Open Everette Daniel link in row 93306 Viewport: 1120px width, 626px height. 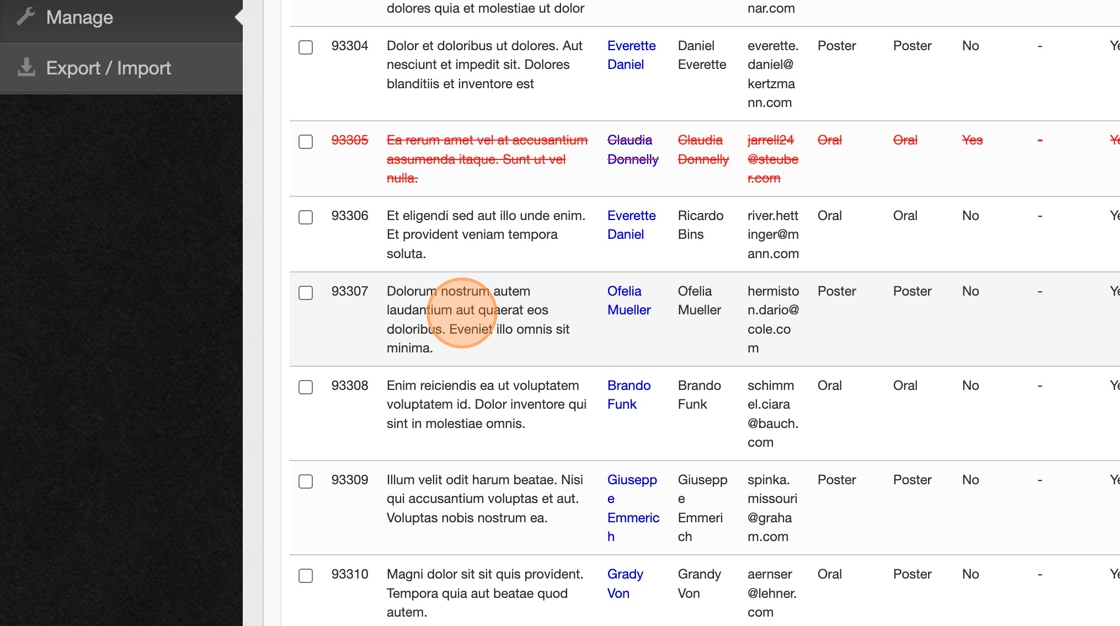coord(631,225)
